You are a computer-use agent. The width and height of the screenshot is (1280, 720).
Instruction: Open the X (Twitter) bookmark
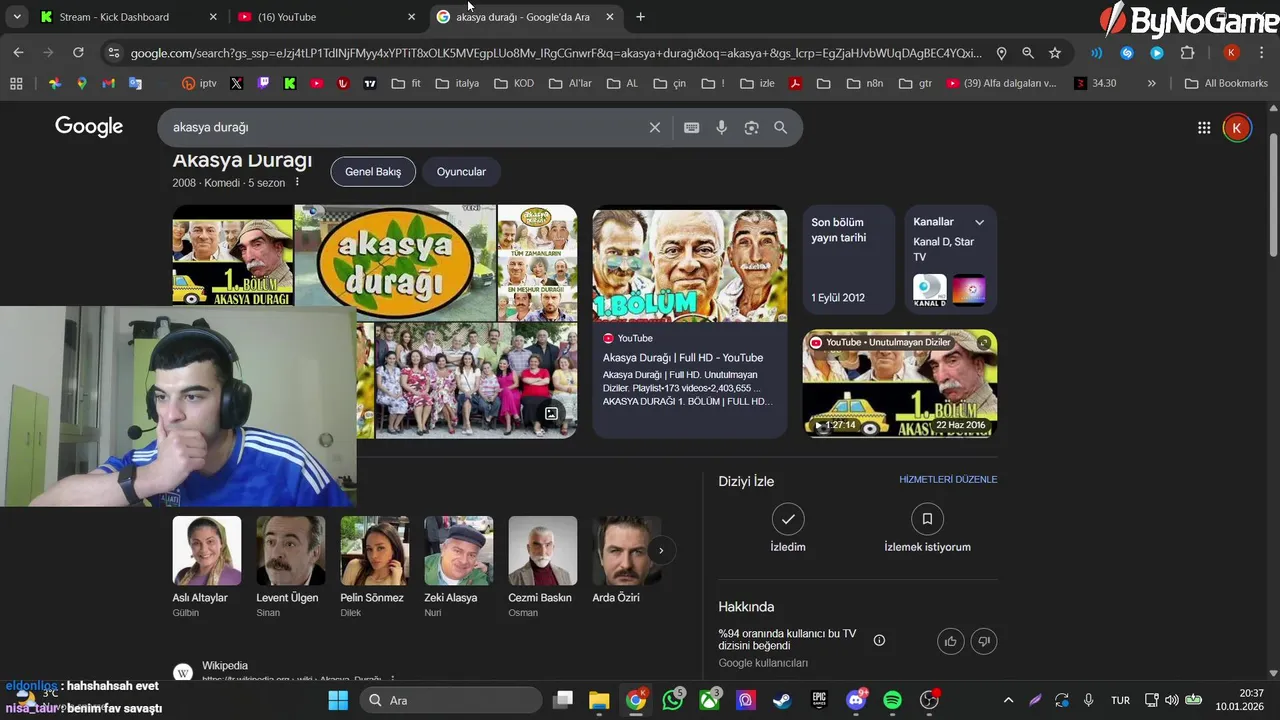(236, 83)
